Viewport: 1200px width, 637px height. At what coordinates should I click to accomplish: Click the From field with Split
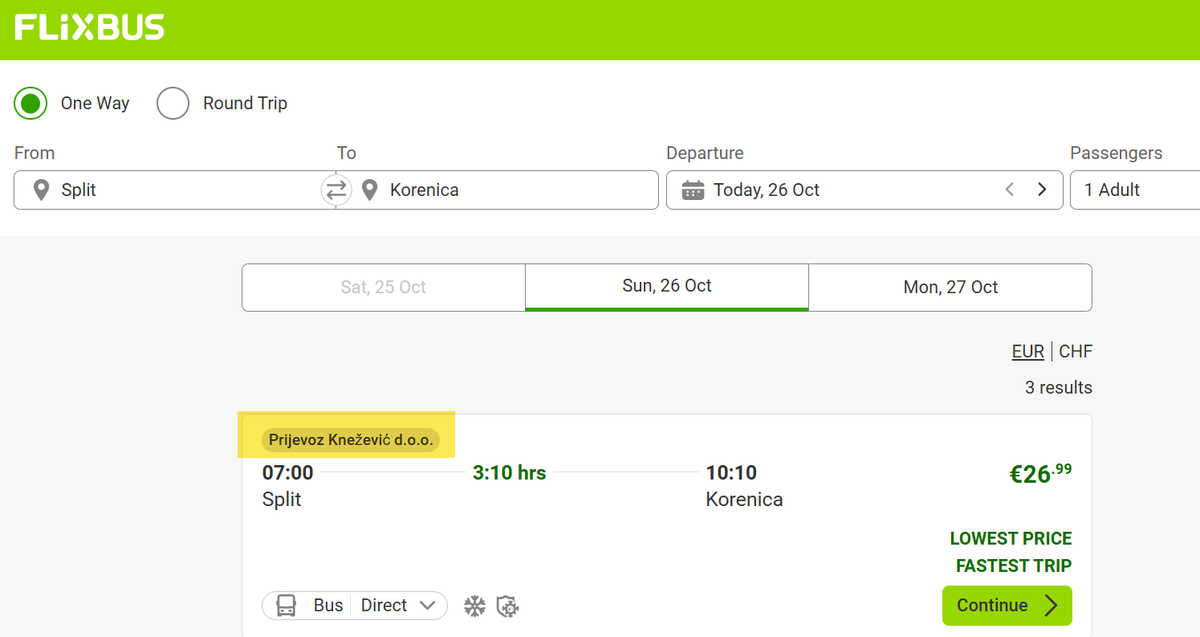click(170, 190)
